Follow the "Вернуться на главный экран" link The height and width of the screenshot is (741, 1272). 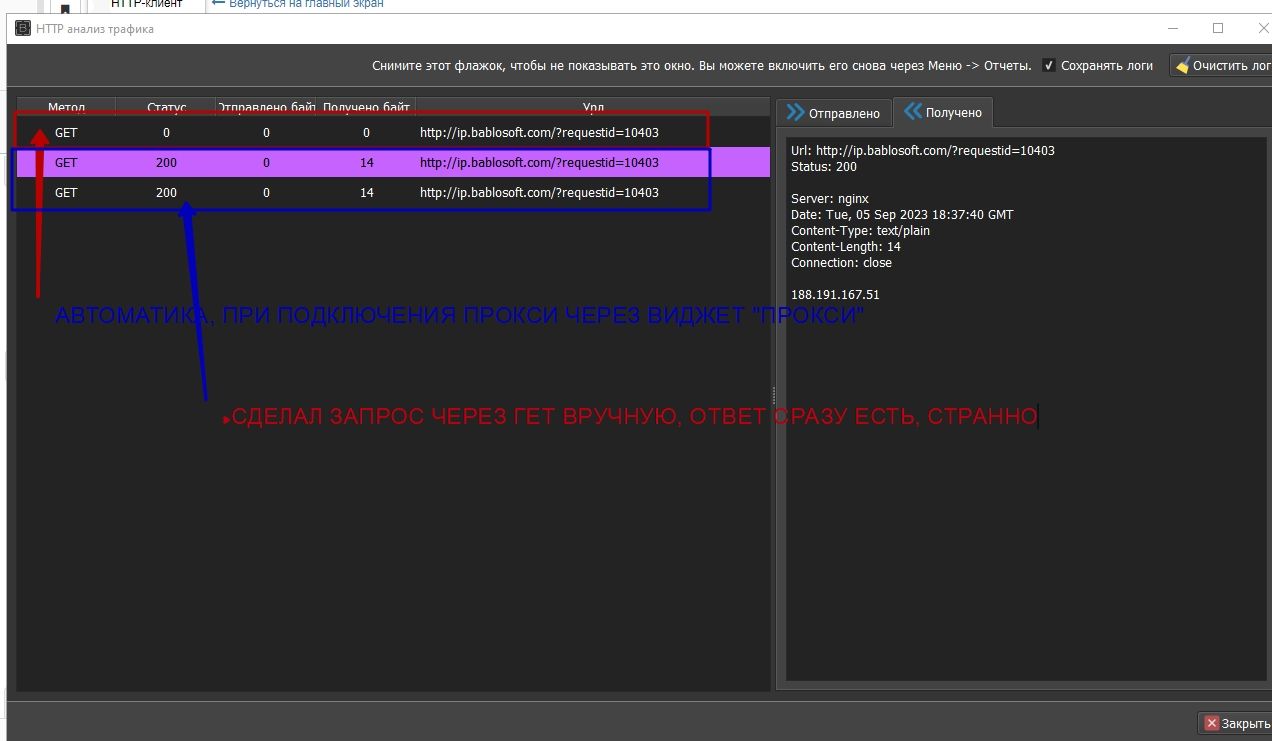tap(298, 4)
